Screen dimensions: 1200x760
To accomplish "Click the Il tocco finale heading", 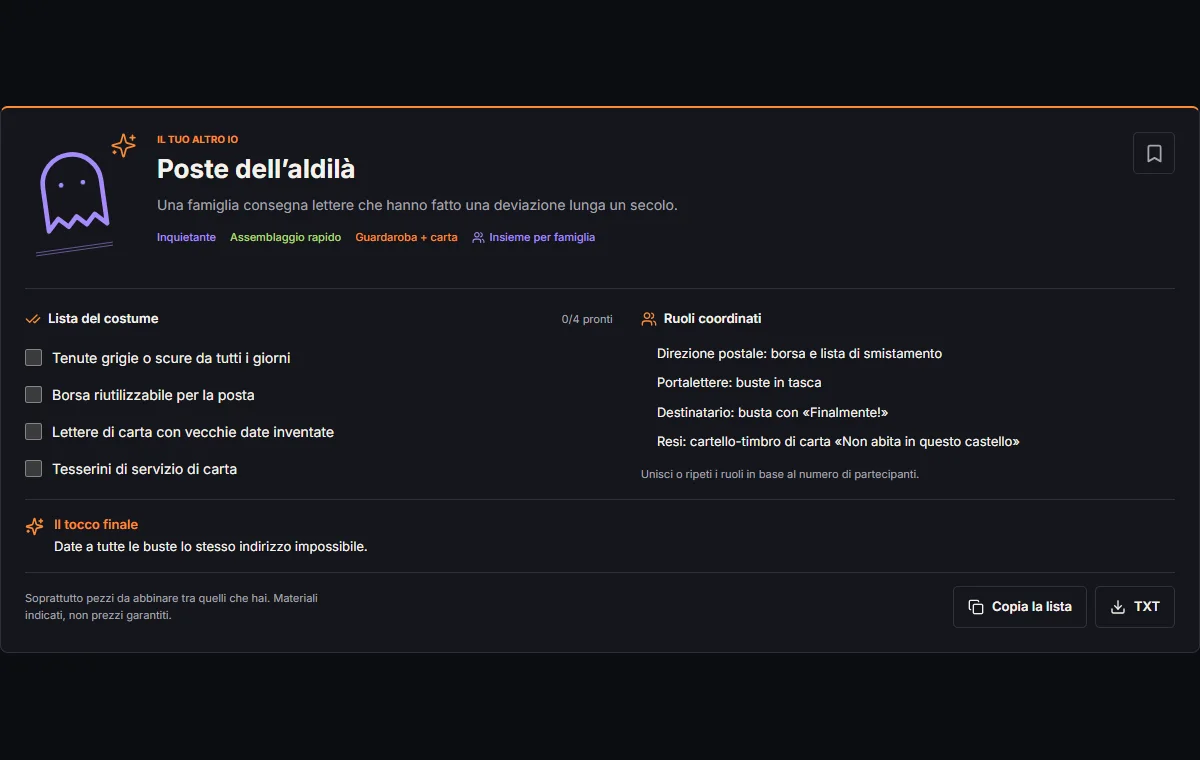I will 96,525.
